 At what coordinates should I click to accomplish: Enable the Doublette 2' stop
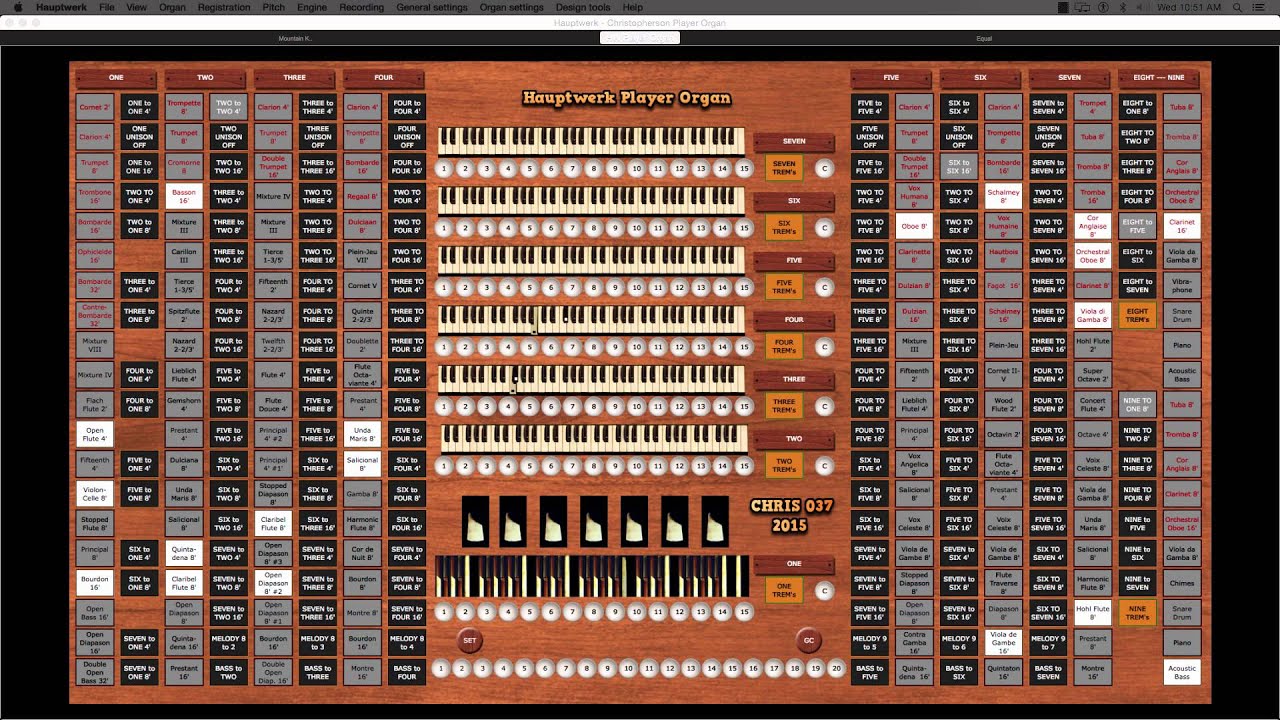coord(362,344)
